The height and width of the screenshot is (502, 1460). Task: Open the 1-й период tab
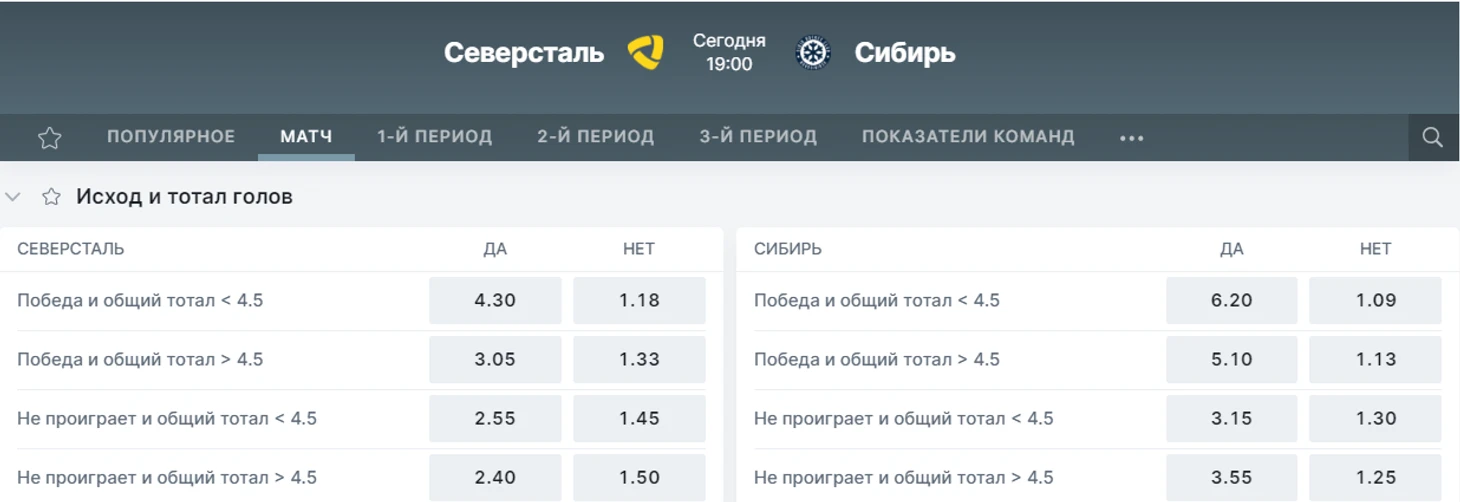[x=435, y=137]
